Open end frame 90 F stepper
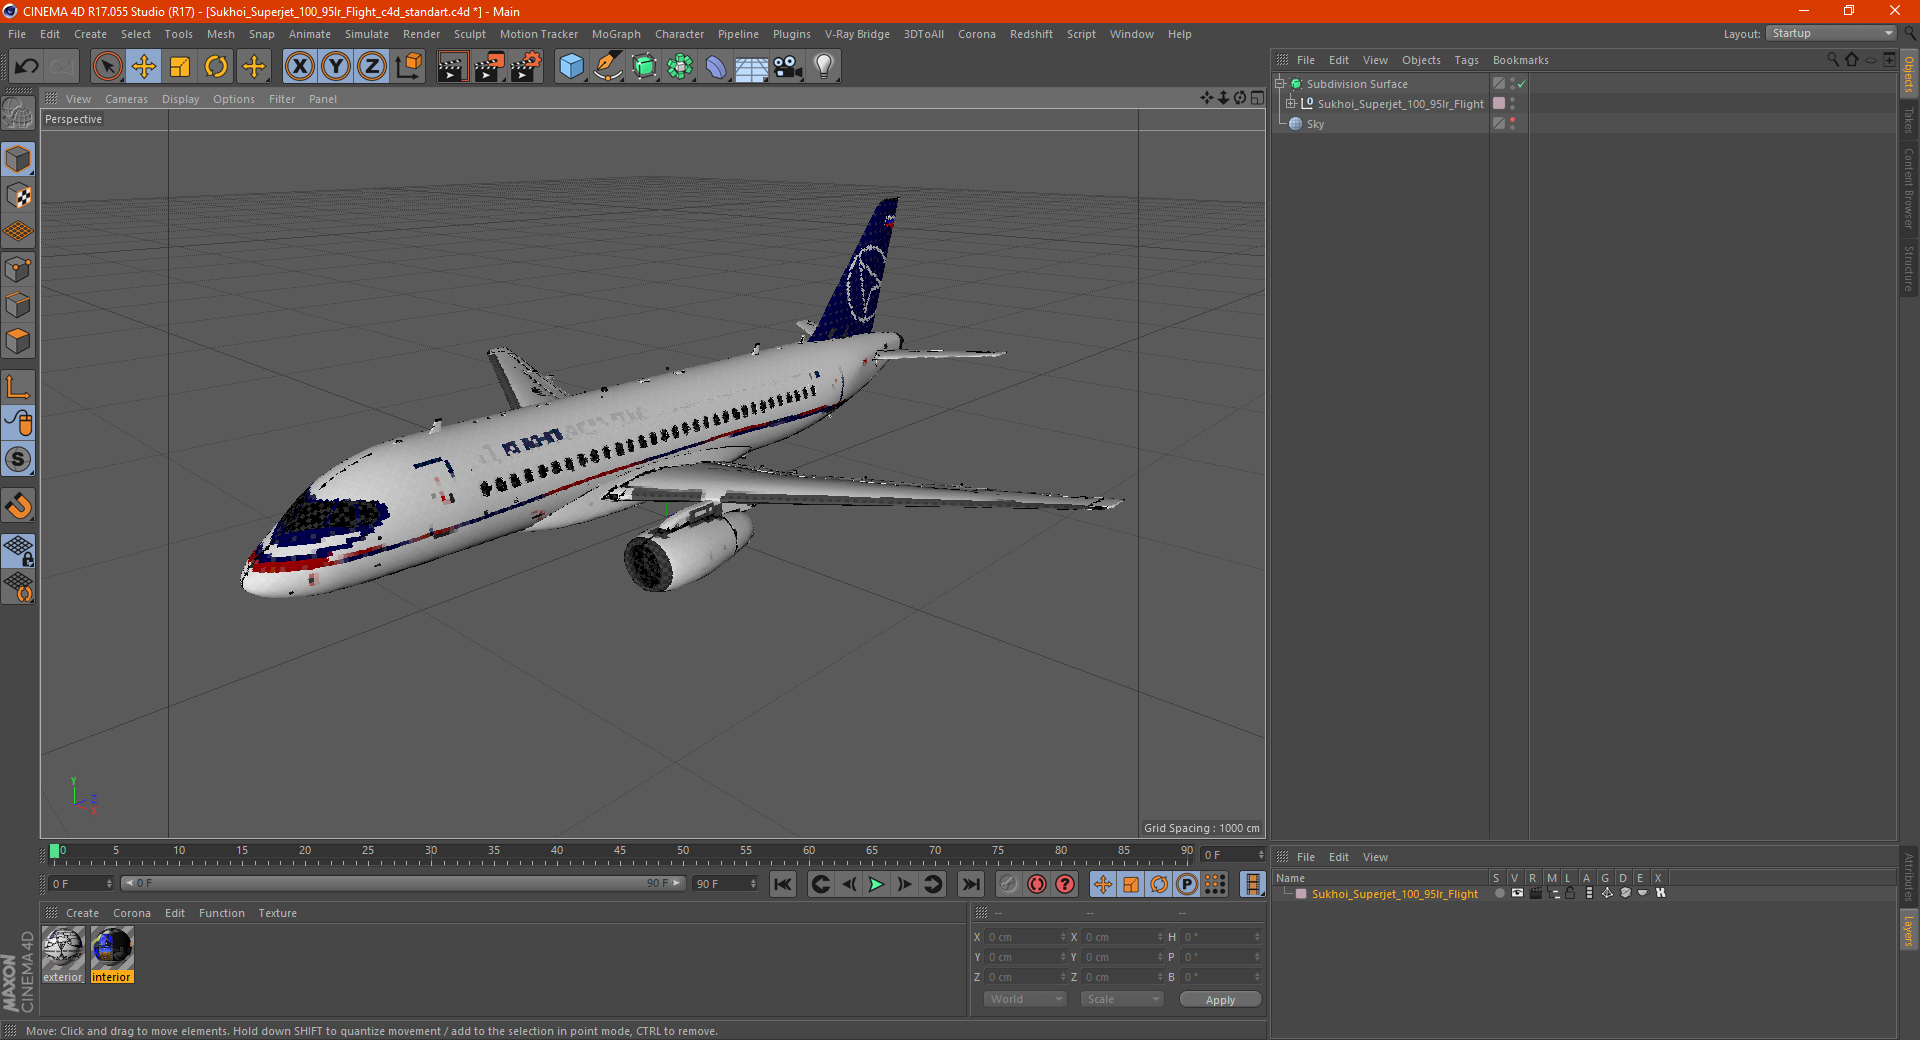 point(753,884)
